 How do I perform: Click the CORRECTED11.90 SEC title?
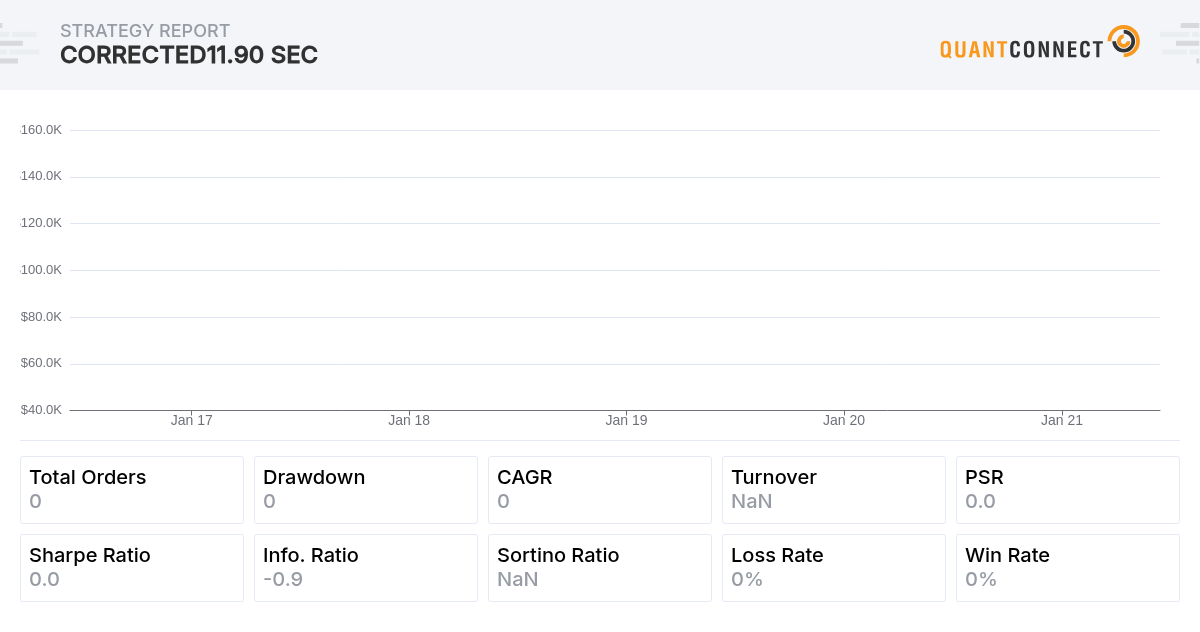tap(188, 56)
